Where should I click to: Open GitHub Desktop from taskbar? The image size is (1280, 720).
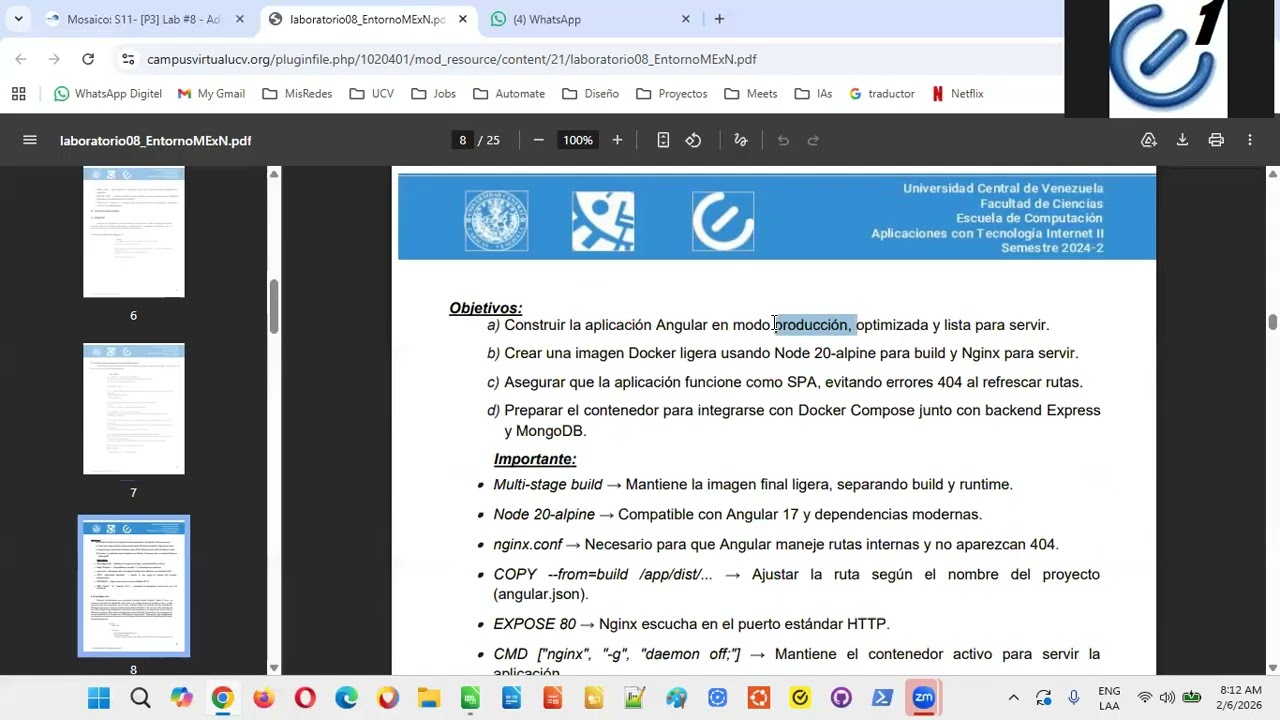(x=841, y=698)
